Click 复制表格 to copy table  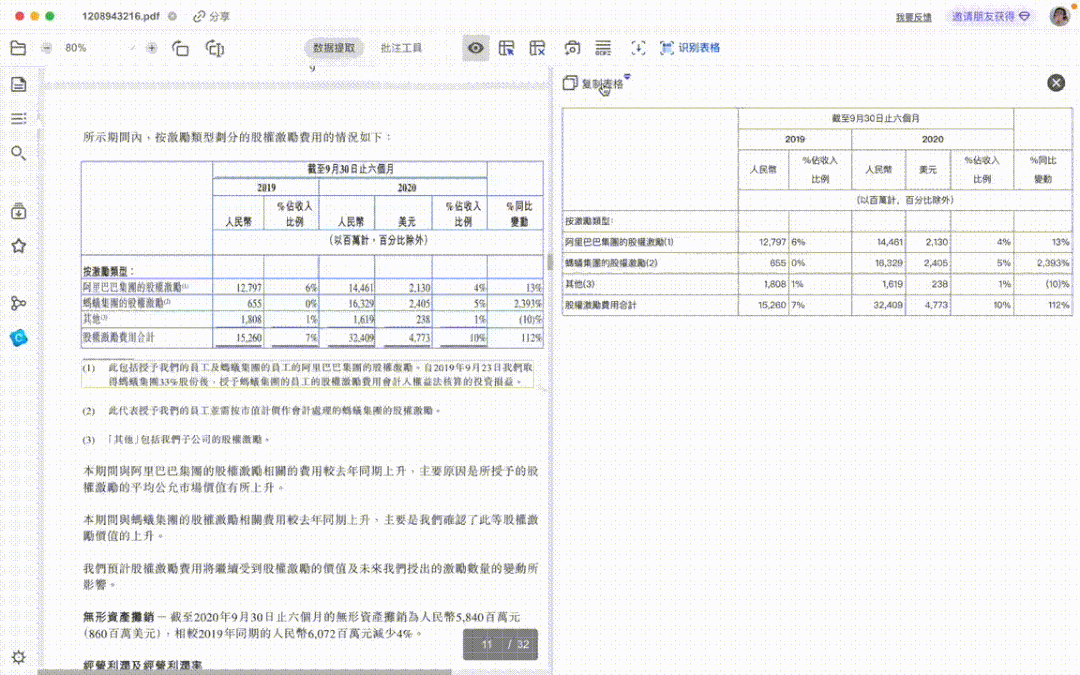[x=594, y=83]
